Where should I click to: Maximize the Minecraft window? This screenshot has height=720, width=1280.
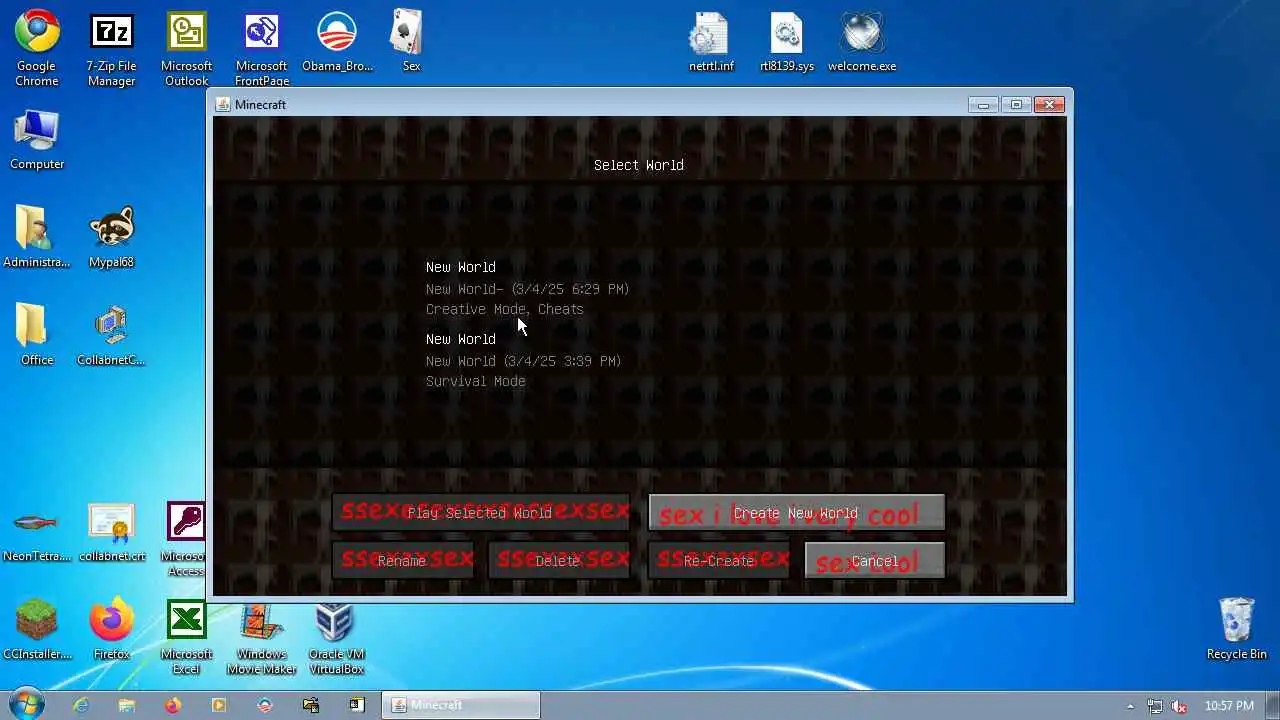click(1016, 104)
